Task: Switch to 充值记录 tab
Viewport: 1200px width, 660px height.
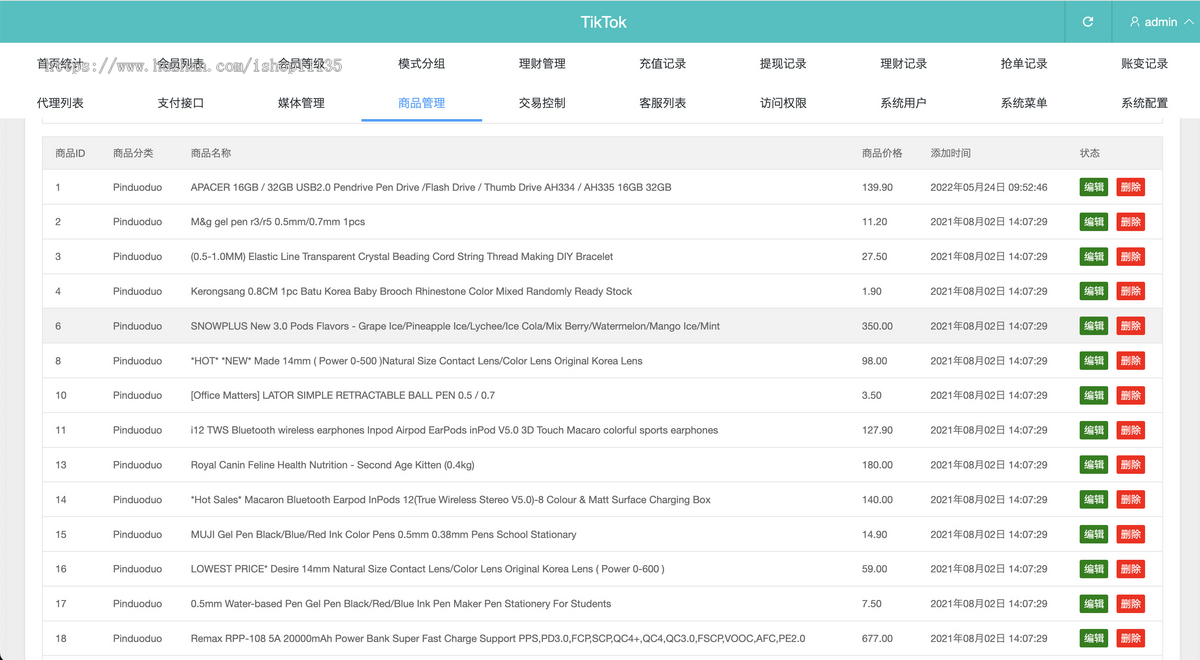Action: (662, 63)
